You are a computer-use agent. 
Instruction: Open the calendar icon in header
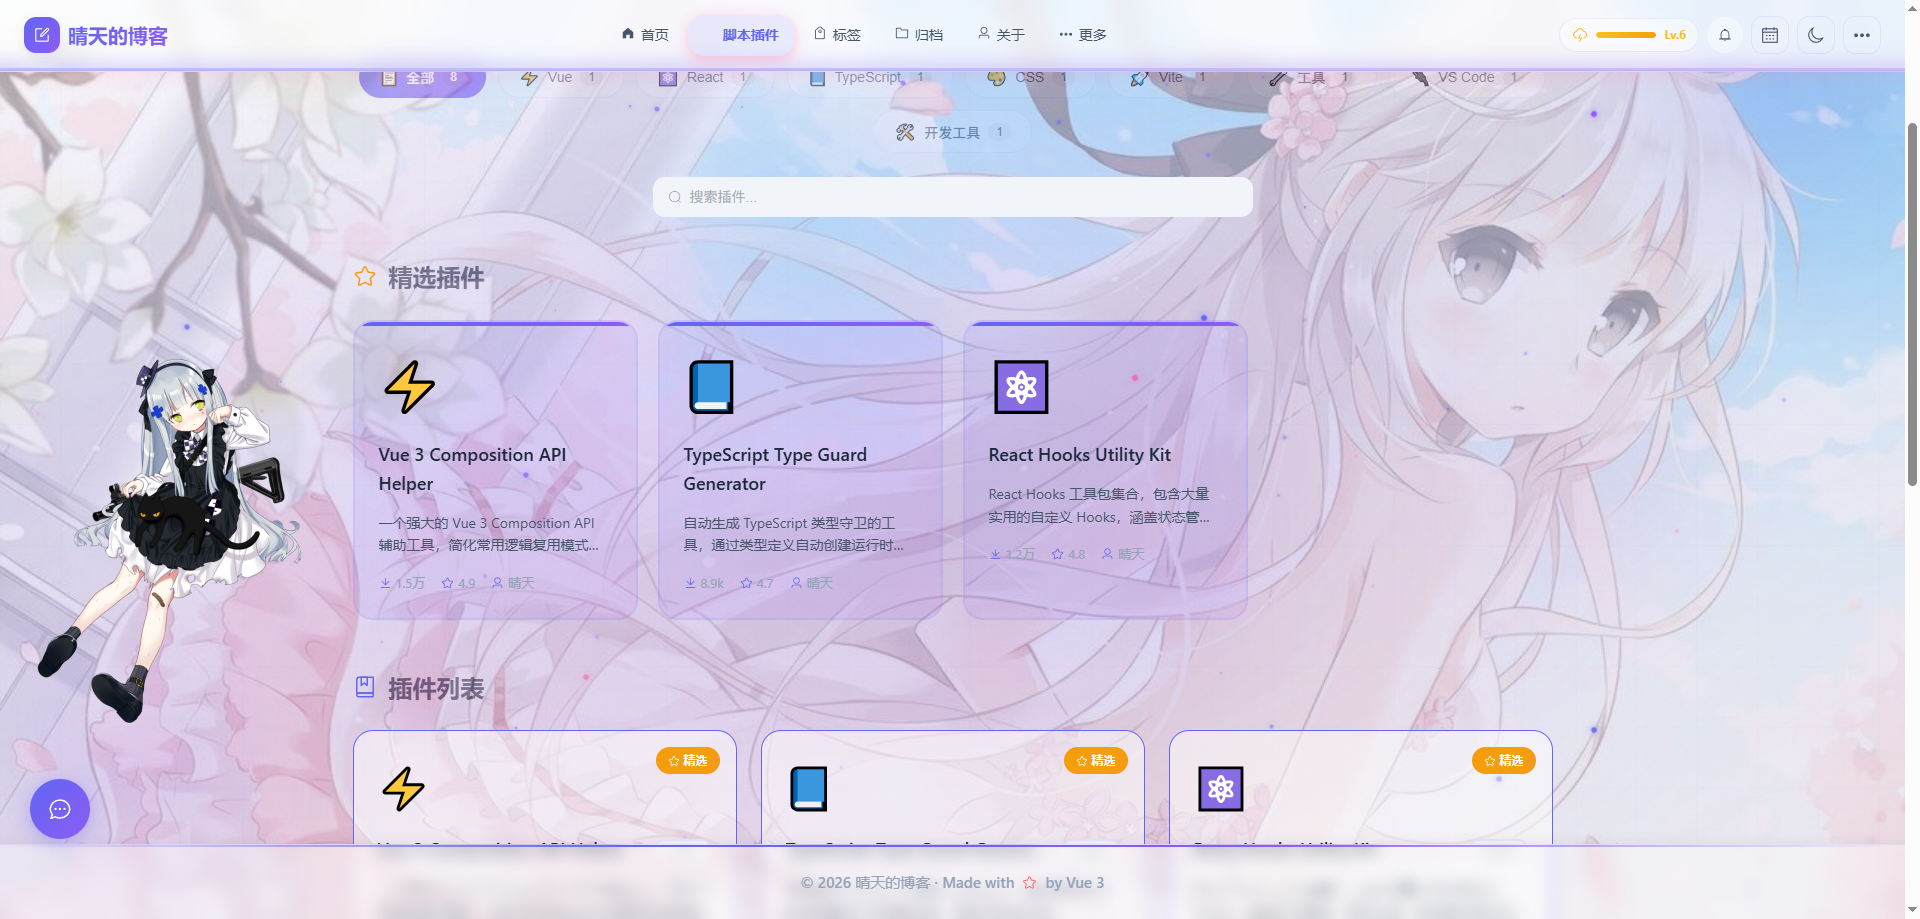(1770, 35)
